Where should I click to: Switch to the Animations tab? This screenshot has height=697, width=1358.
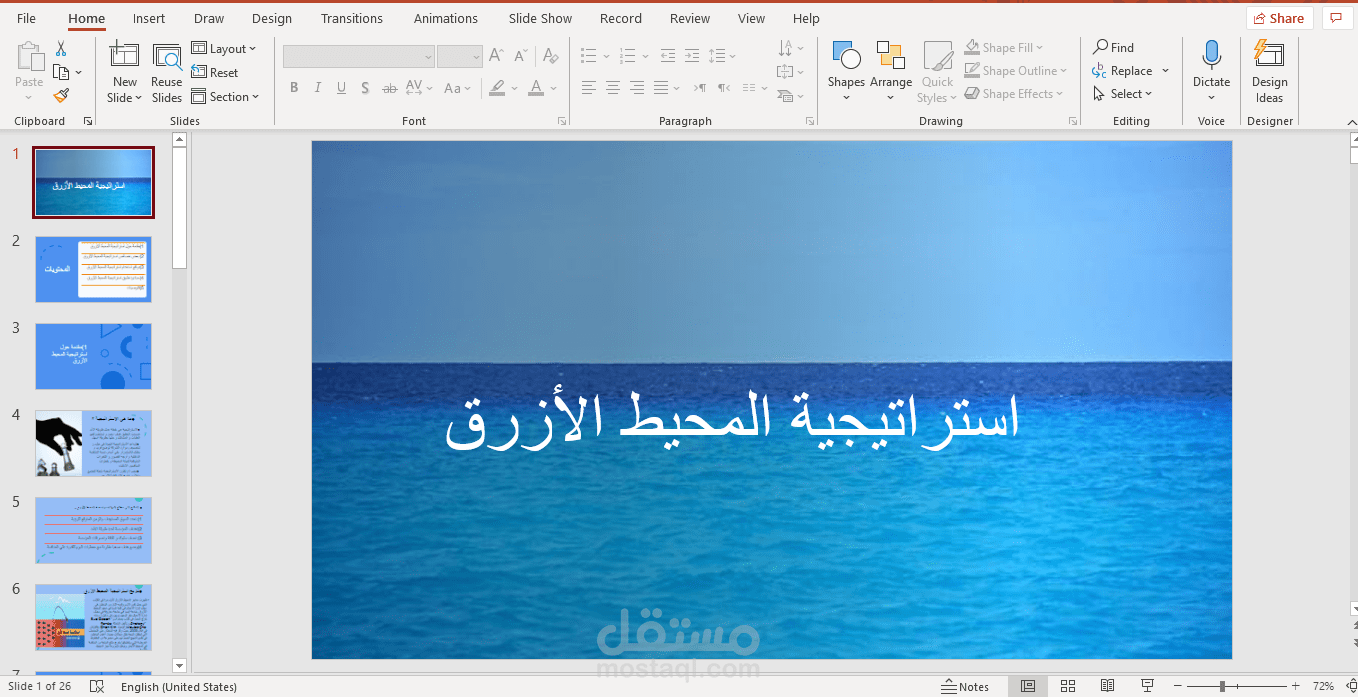[446, 18]
